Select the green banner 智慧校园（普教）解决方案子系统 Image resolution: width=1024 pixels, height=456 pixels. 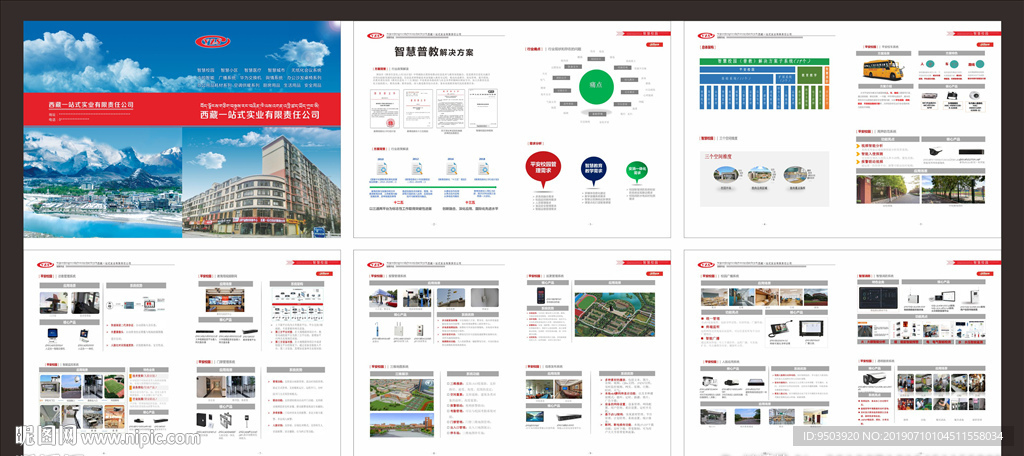[765, 61]
